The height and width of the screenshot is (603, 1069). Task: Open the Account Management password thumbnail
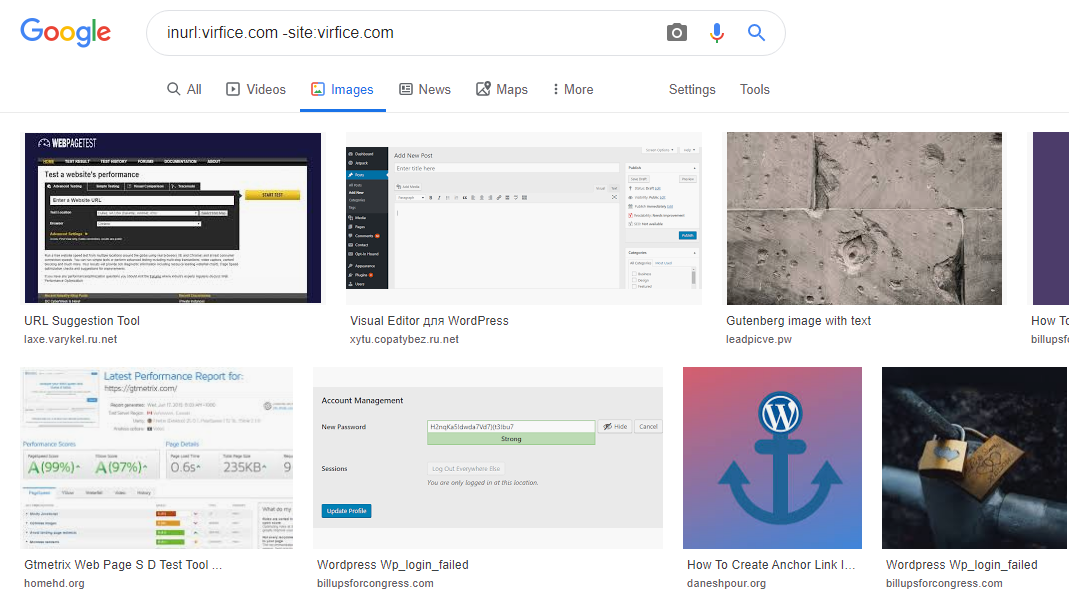487,458
